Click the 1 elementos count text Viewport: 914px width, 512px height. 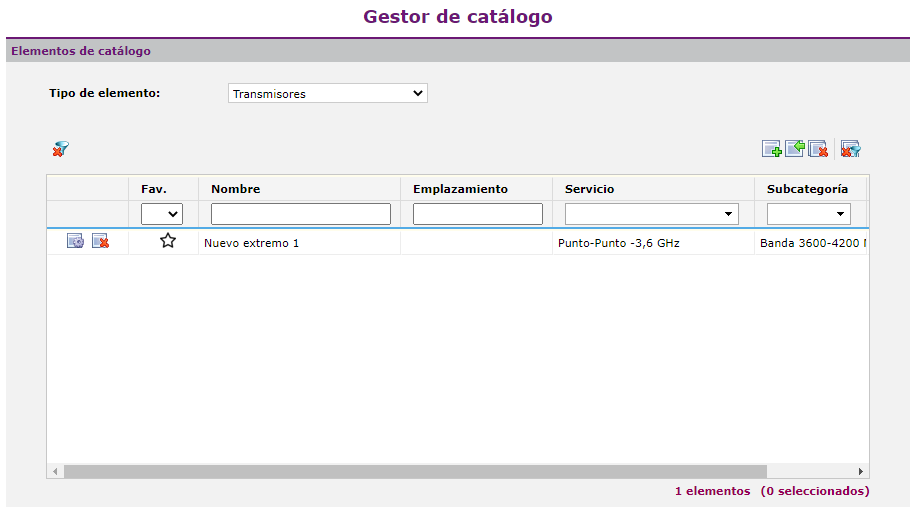click(712, 491)
